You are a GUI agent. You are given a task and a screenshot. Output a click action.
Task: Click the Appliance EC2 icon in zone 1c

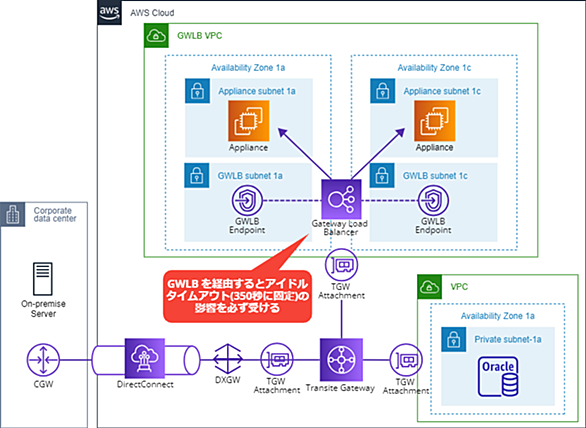click(435, 121)
